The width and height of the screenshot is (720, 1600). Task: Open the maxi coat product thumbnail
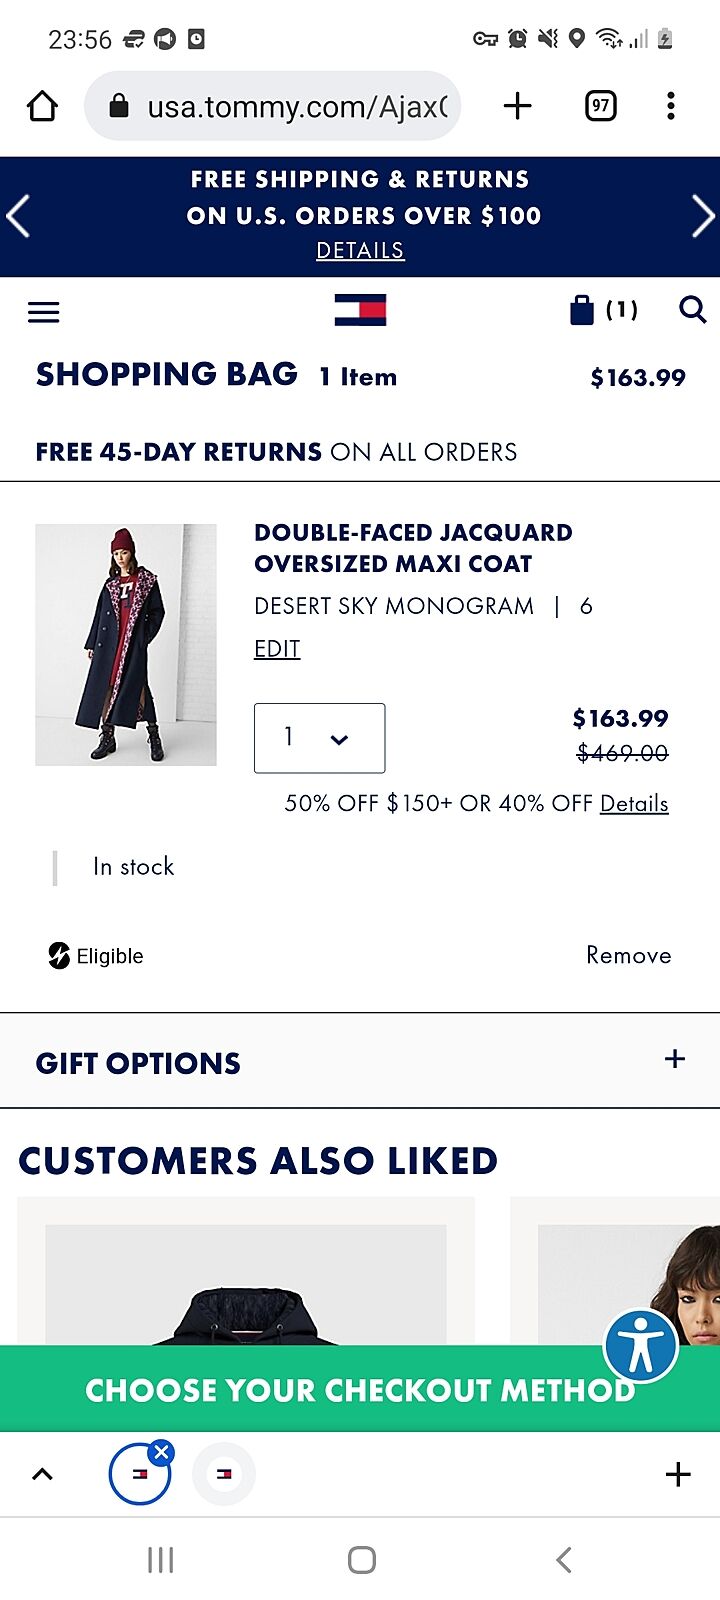pyautogui.click(x=126, y=645)
